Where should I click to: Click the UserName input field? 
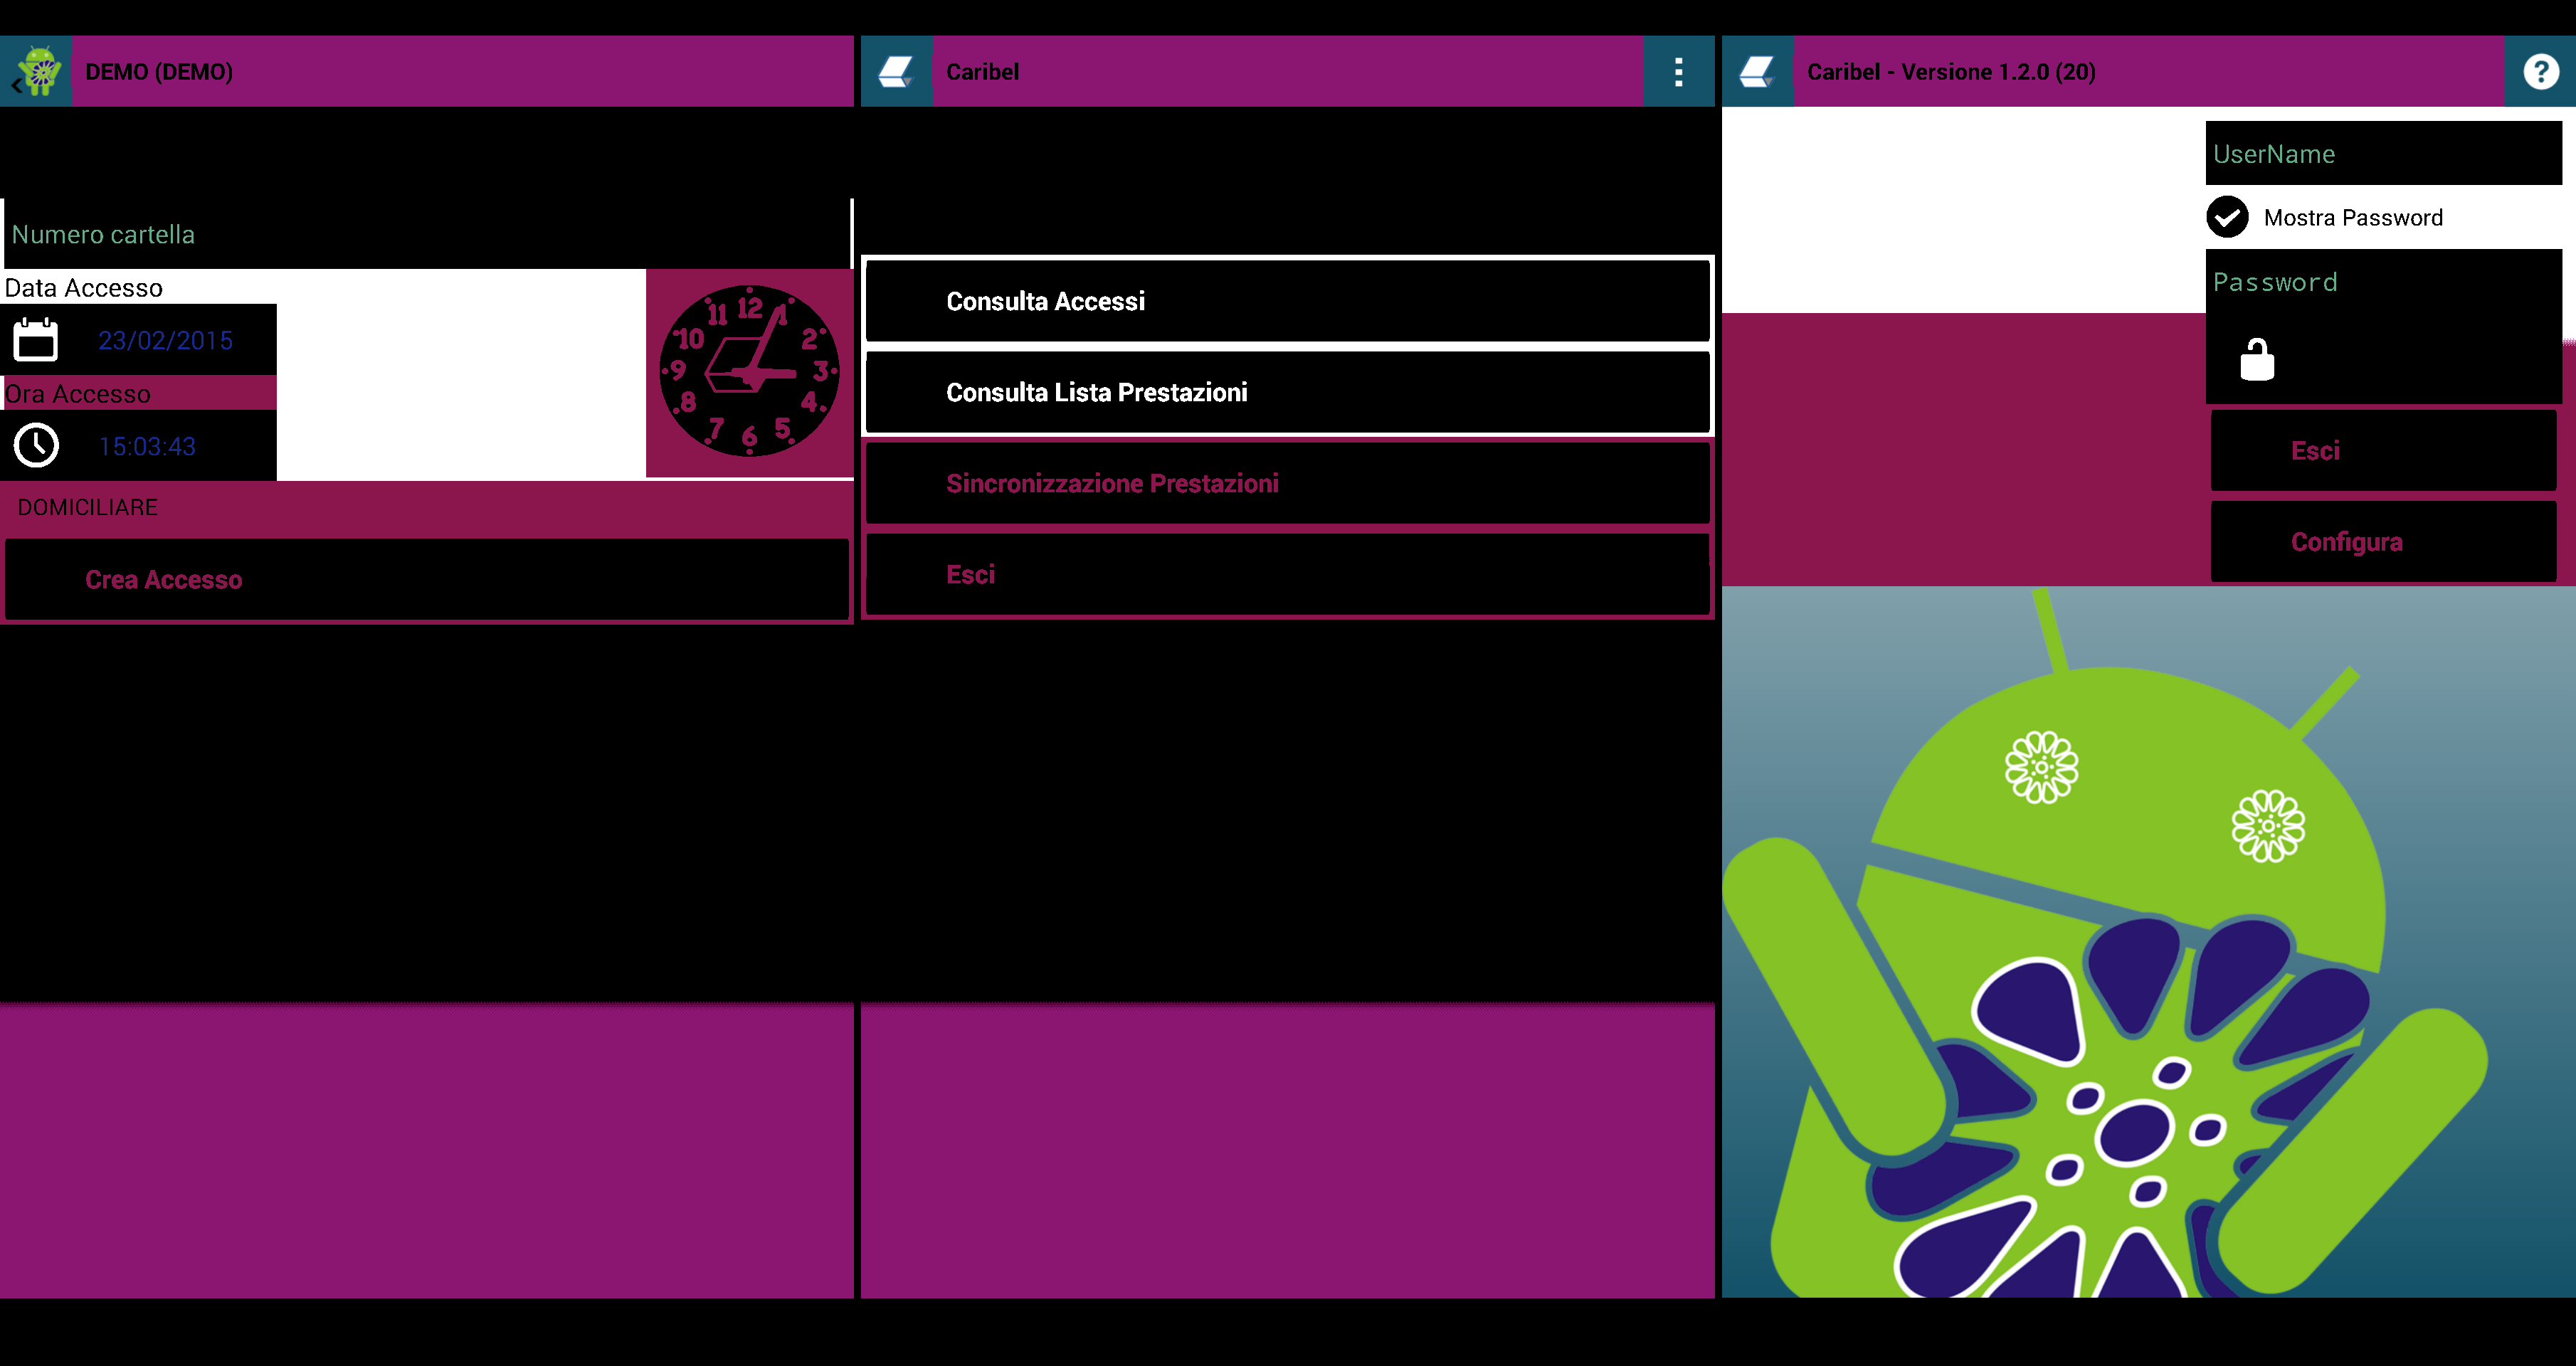2383,153
